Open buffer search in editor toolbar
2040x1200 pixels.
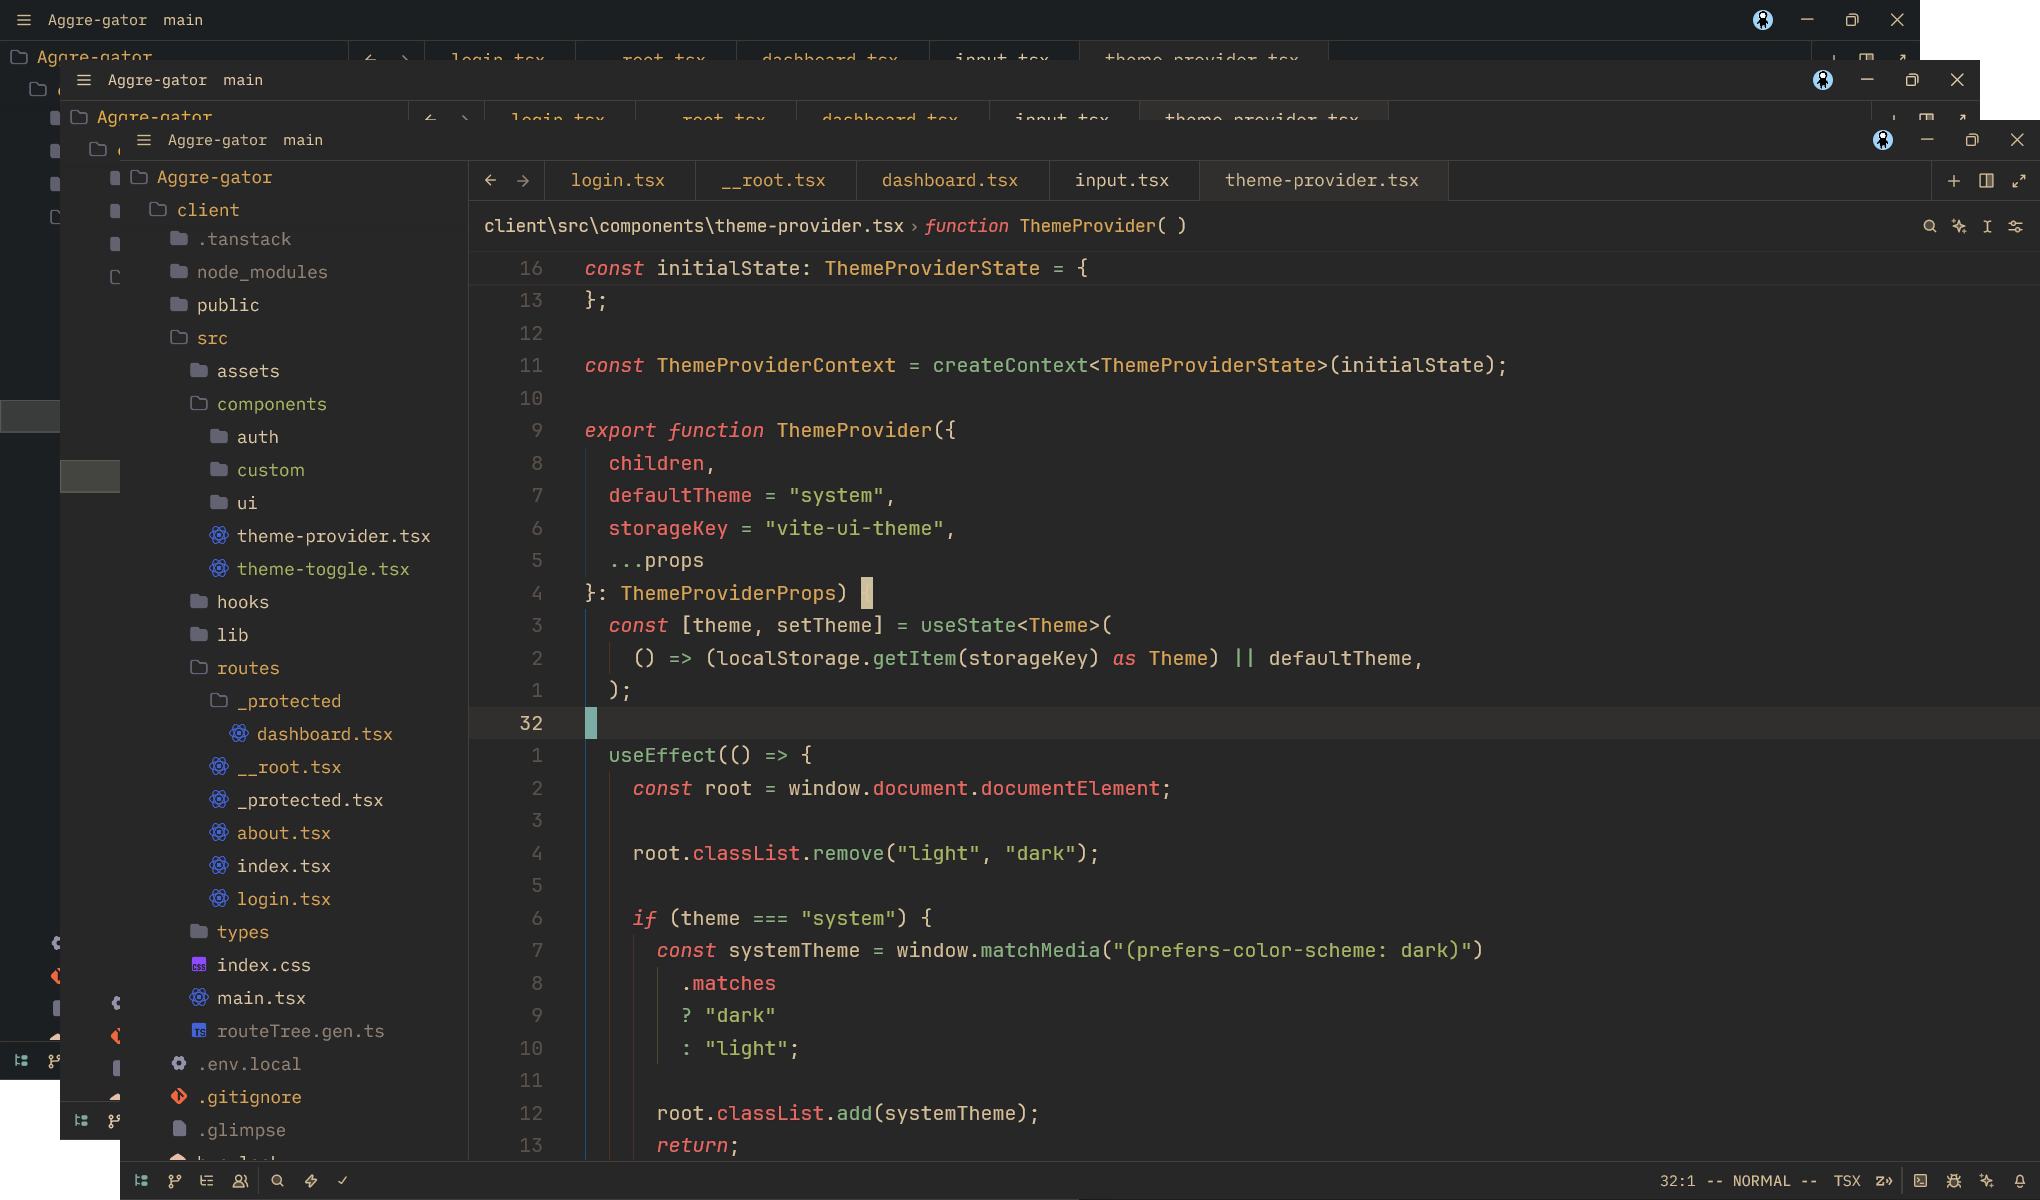[1930, 227]
